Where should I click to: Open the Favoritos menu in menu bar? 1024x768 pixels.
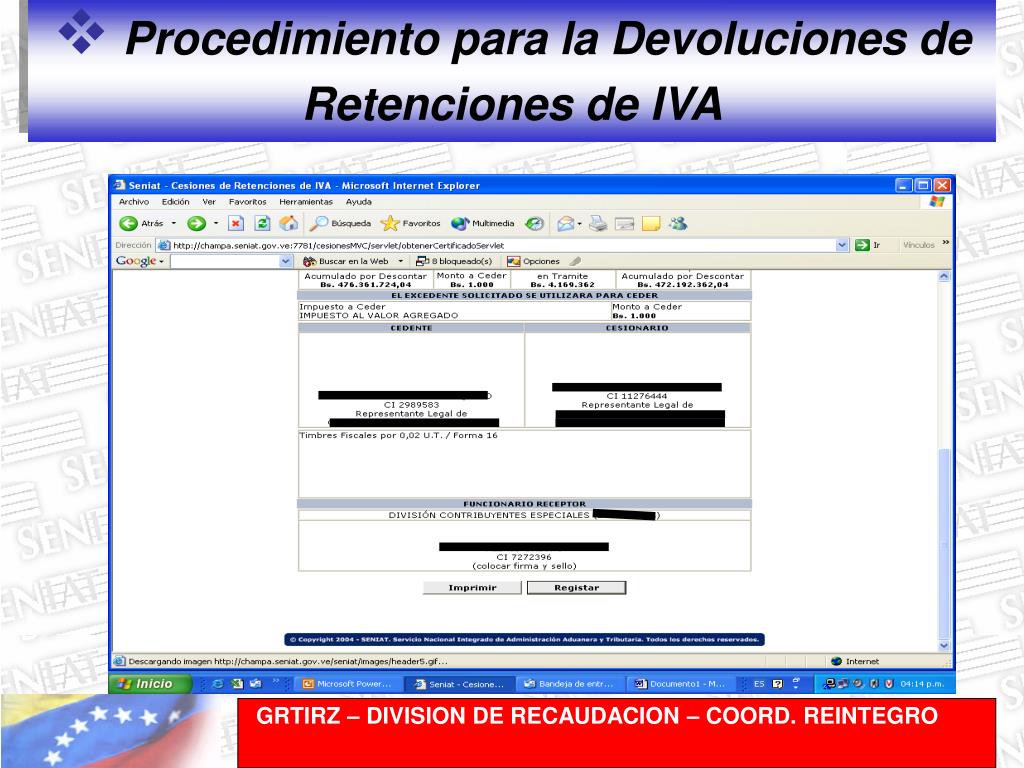point(248,202)
